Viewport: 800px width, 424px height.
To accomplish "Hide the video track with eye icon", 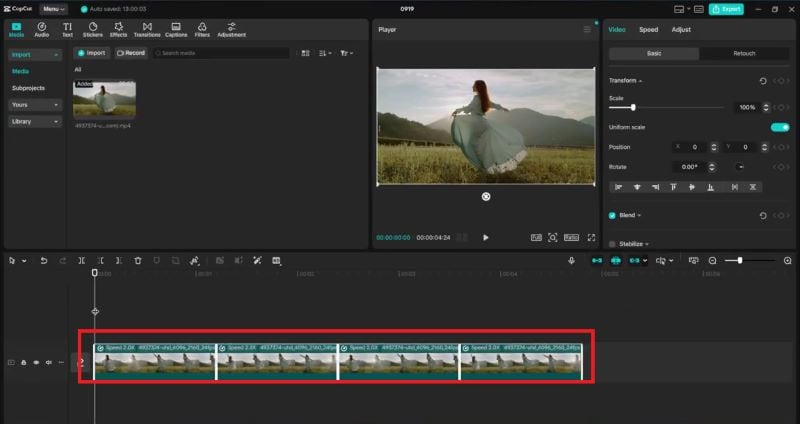I will 36,362.
